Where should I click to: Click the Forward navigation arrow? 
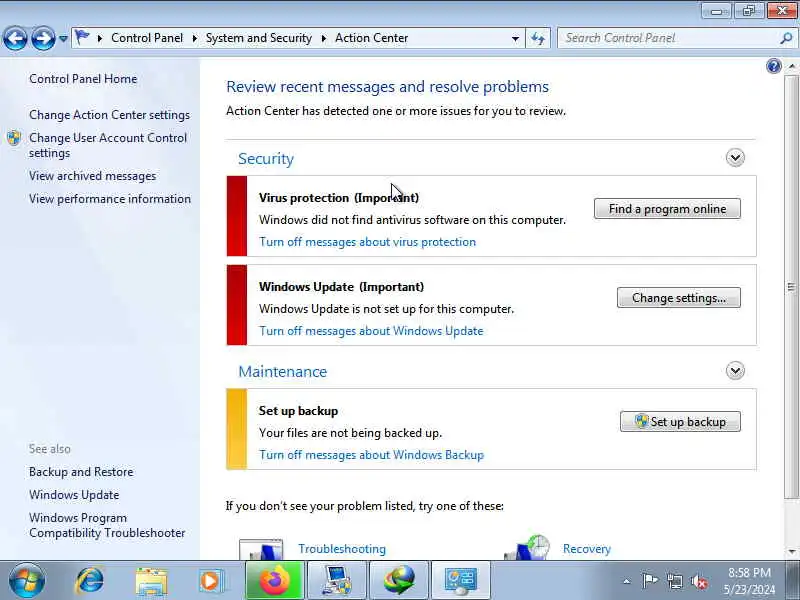pos(43,38)
